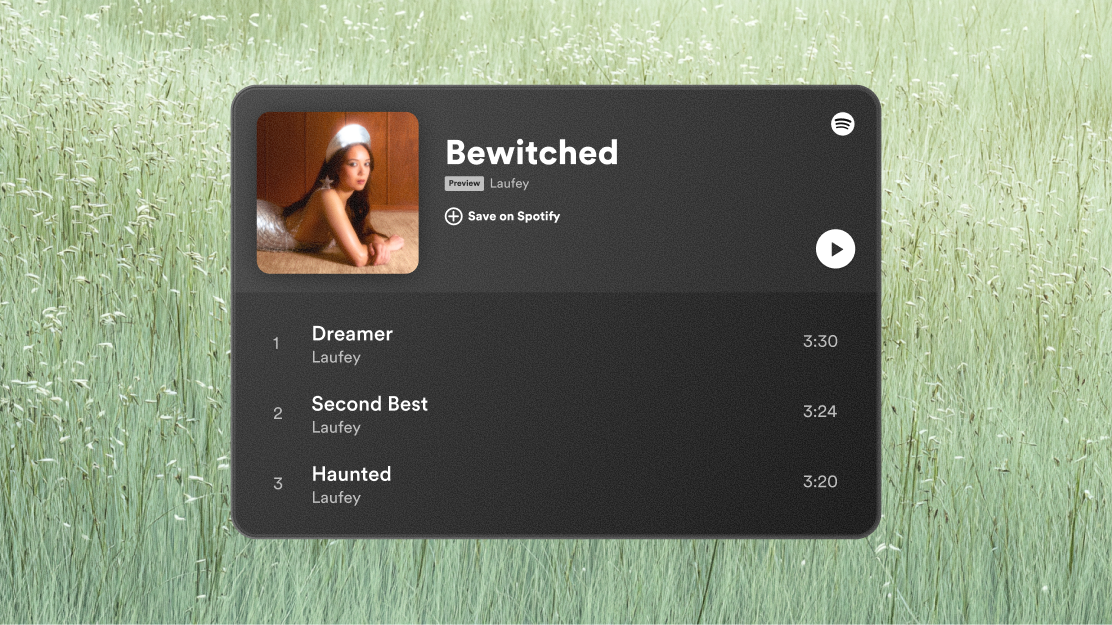Viewport: 1112px width, 625px height.
Task: Click Laufey artist name under Second Best
Action: [336, 428]
